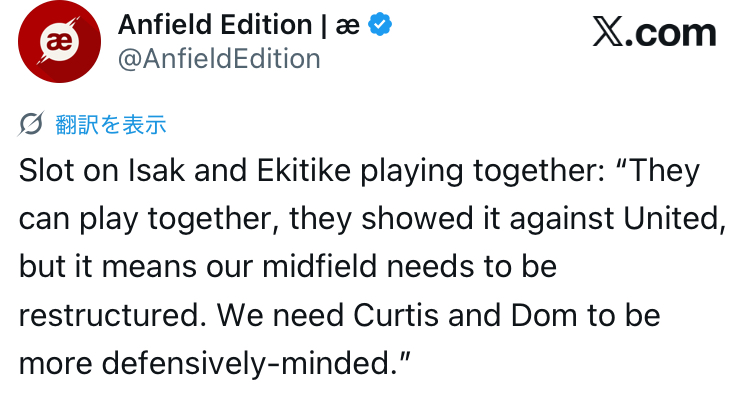Show the translation via 翻訳を表示
This screenshot has width=750, height=406.
click(110, 124)
